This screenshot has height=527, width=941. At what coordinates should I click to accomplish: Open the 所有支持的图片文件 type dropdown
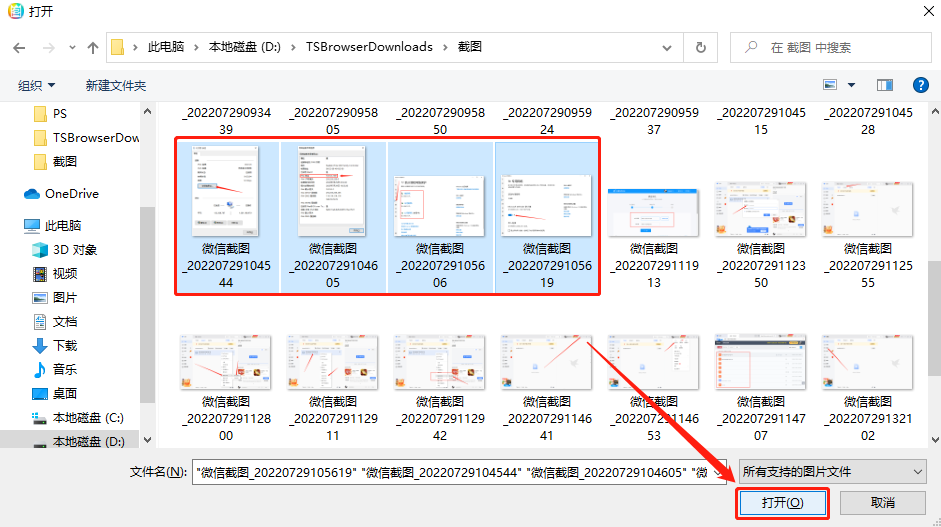(x=832, y=472)
